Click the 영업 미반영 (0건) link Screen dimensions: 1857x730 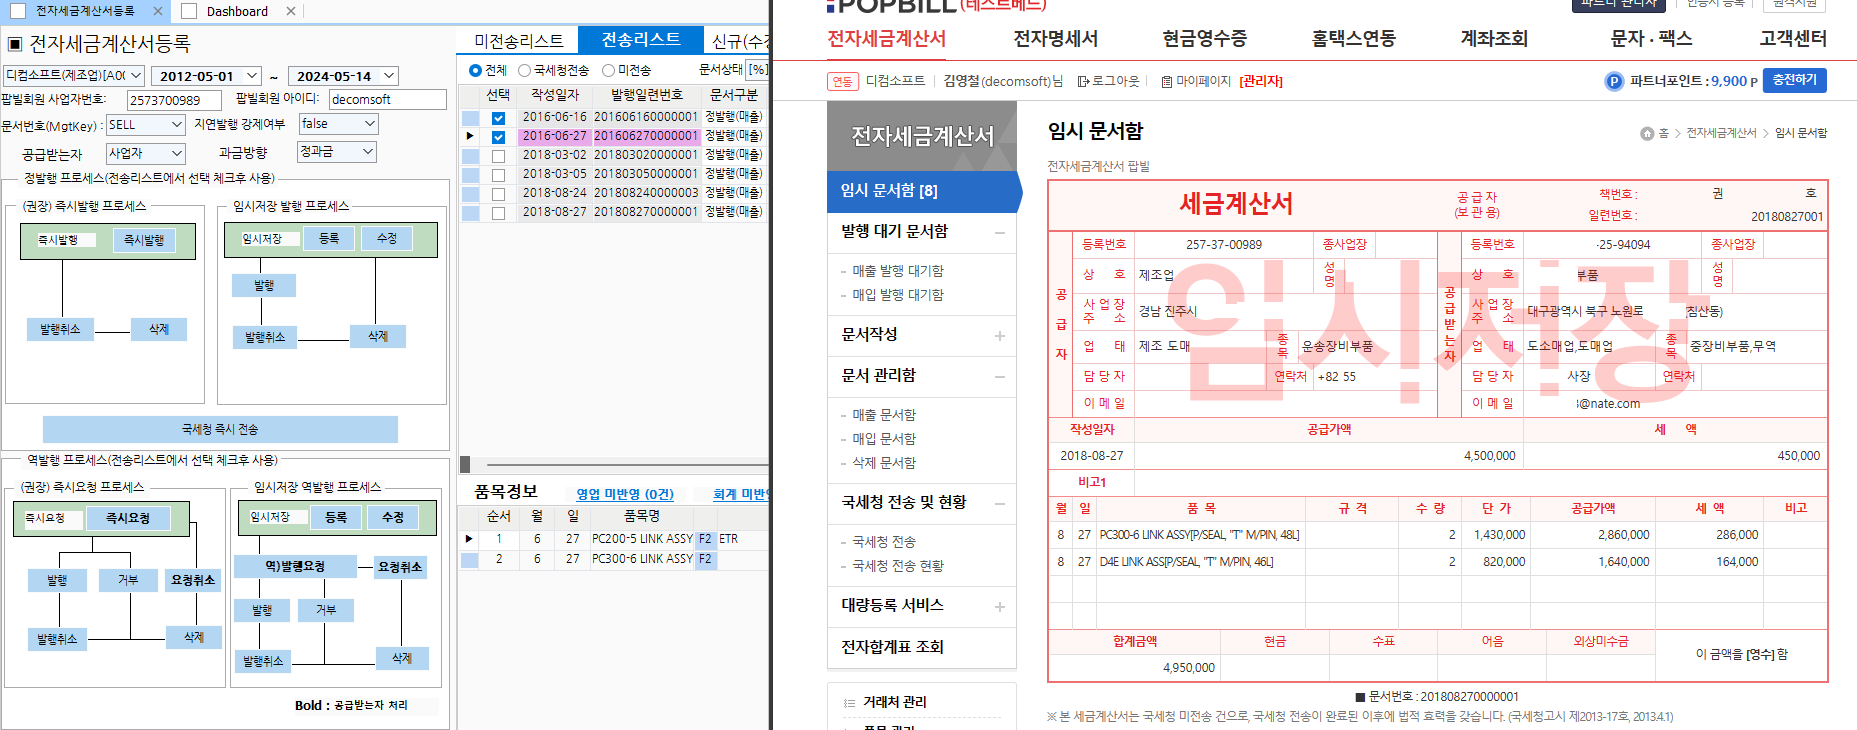coord(625,494)
